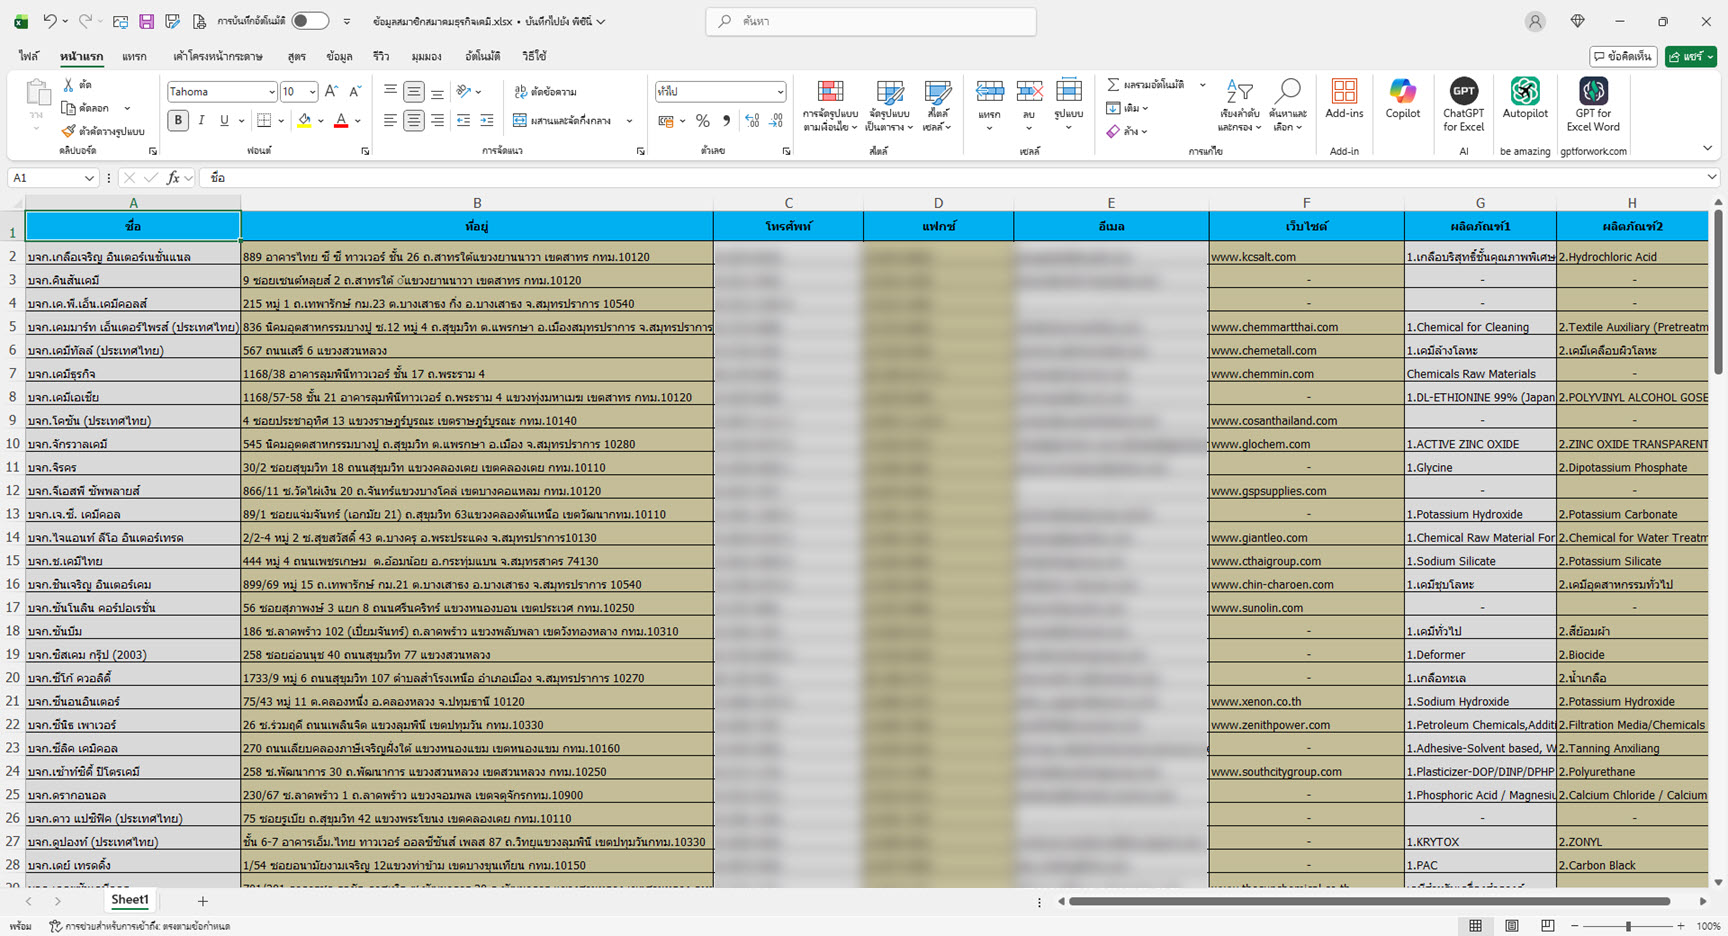
Task: Expand the Tahoma font name dropdown
Action: coord(271,92)
